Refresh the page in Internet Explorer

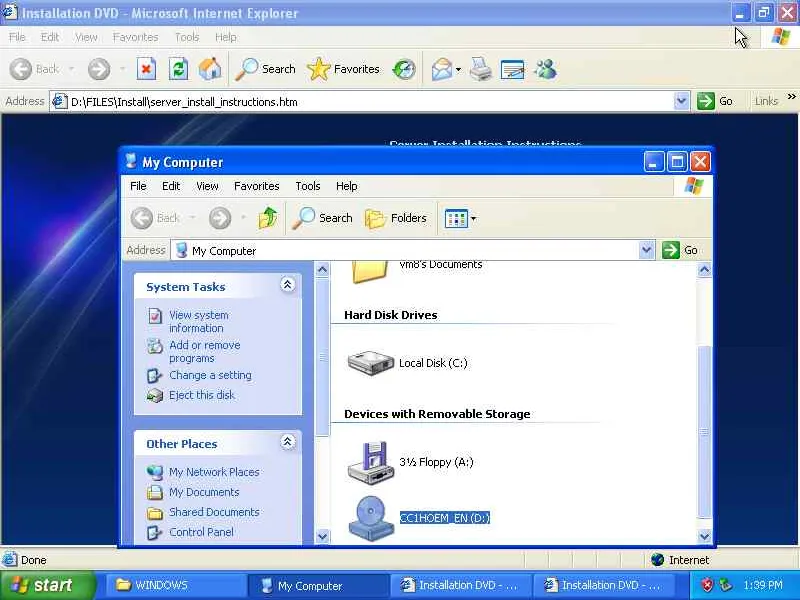[x=179, y=69]
